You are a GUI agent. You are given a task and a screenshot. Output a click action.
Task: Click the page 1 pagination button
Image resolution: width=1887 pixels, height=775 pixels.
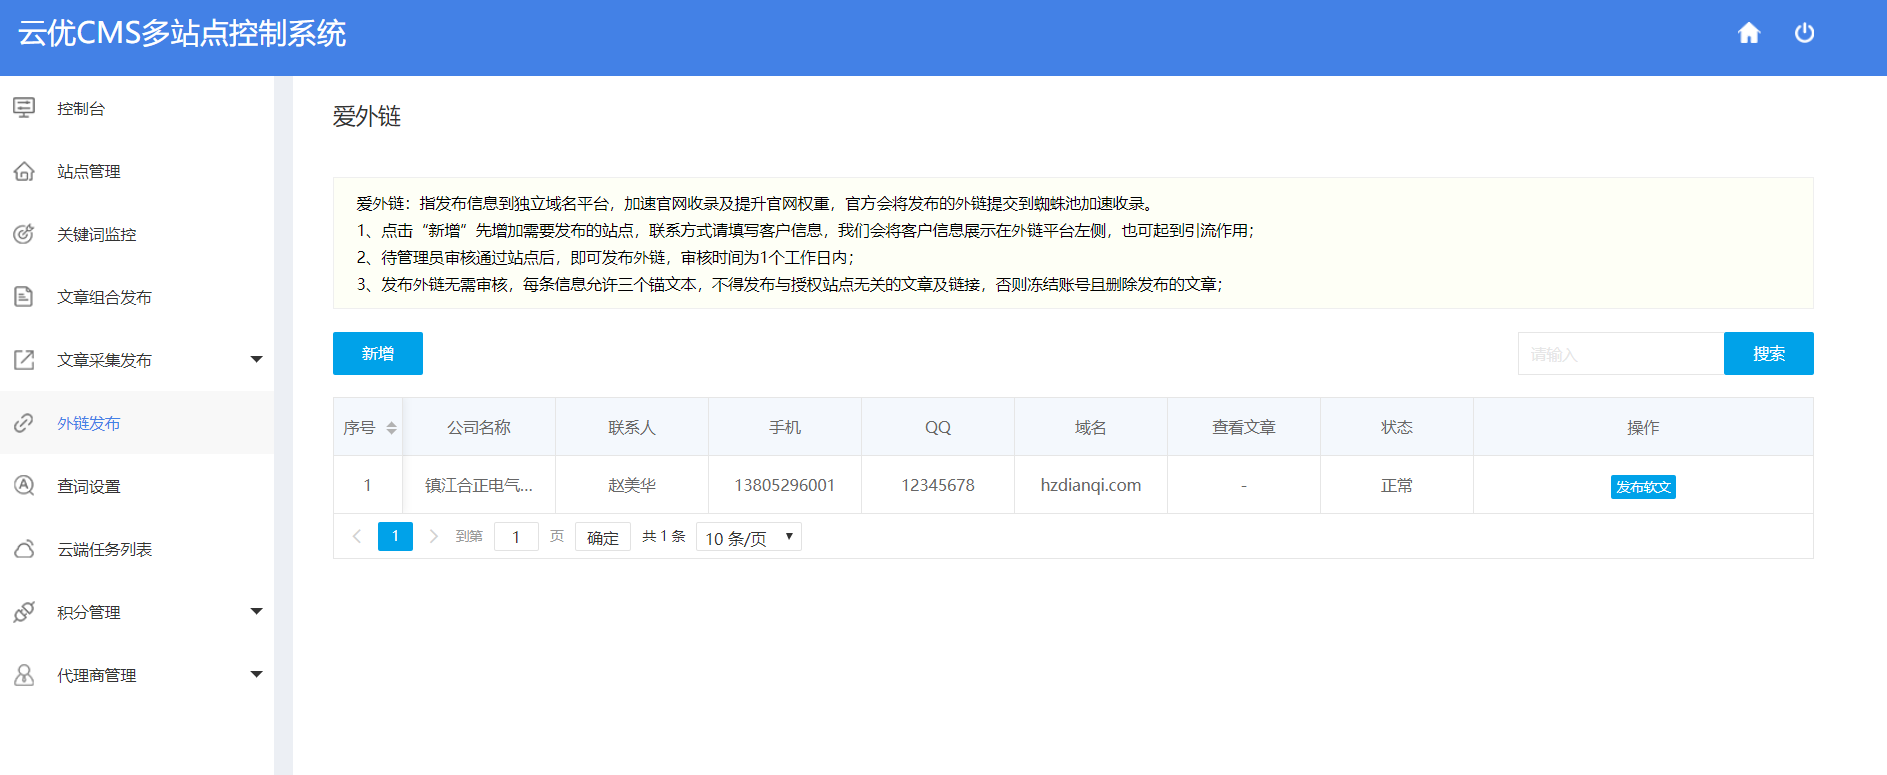[395, 536]
